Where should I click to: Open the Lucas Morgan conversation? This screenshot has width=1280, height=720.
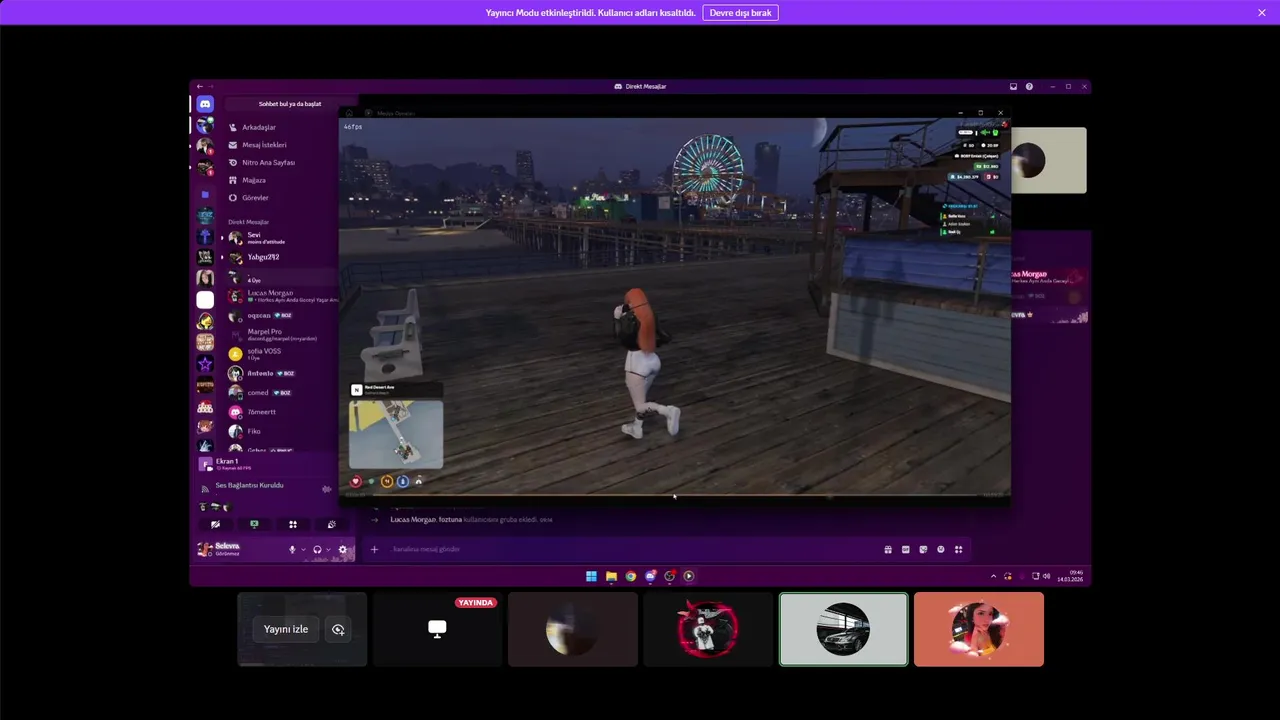279,296
